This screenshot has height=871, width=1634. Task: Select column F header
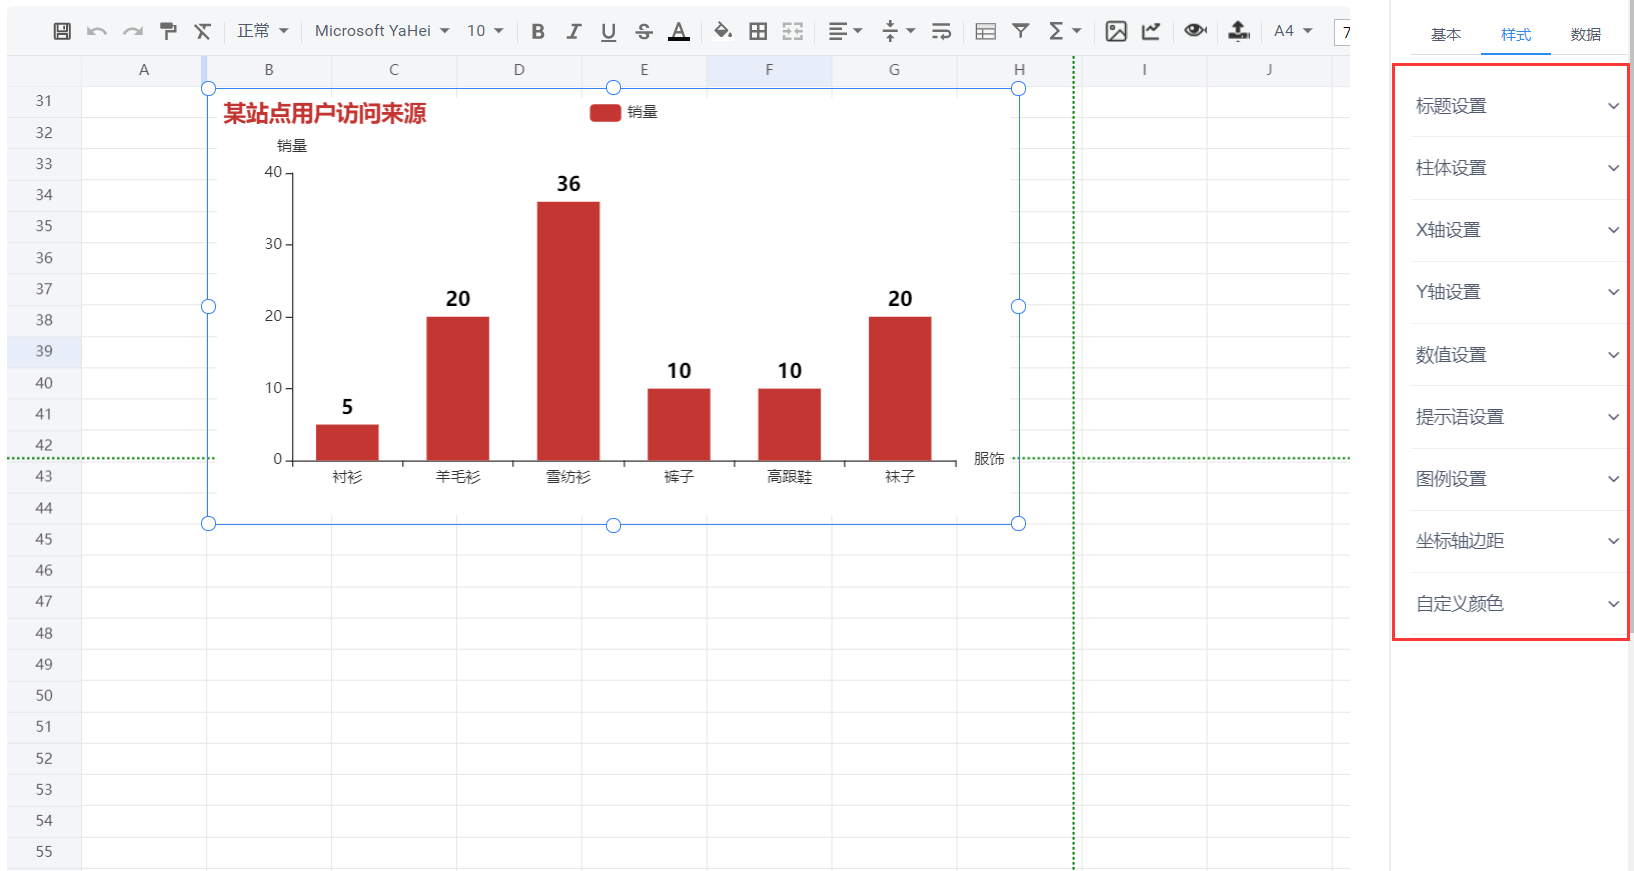(769, 70)
